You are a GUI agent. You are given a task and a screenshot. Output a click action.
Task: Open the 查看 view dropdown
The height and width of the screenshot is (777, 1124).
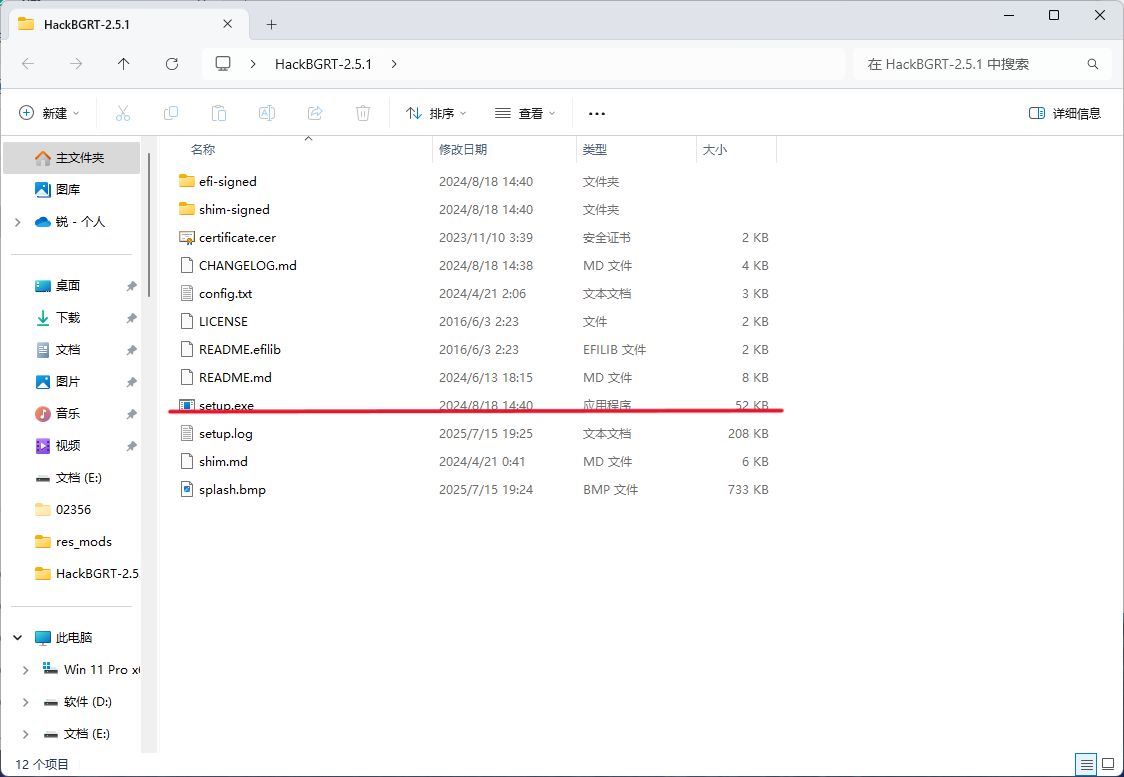pos(525,113)
